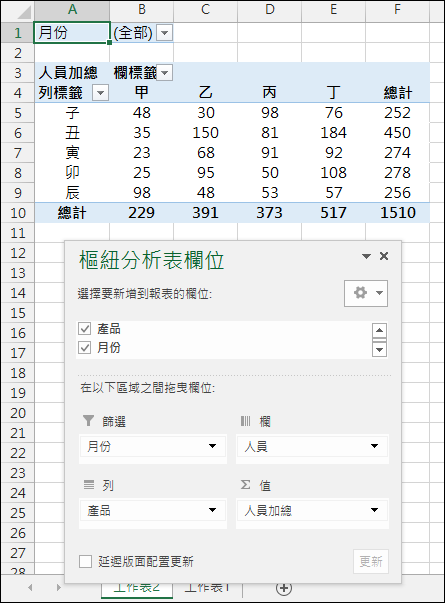Open the 列標籤 row labels dropdown
Viewport: 445px width, 603px height.
pos(101,93)
